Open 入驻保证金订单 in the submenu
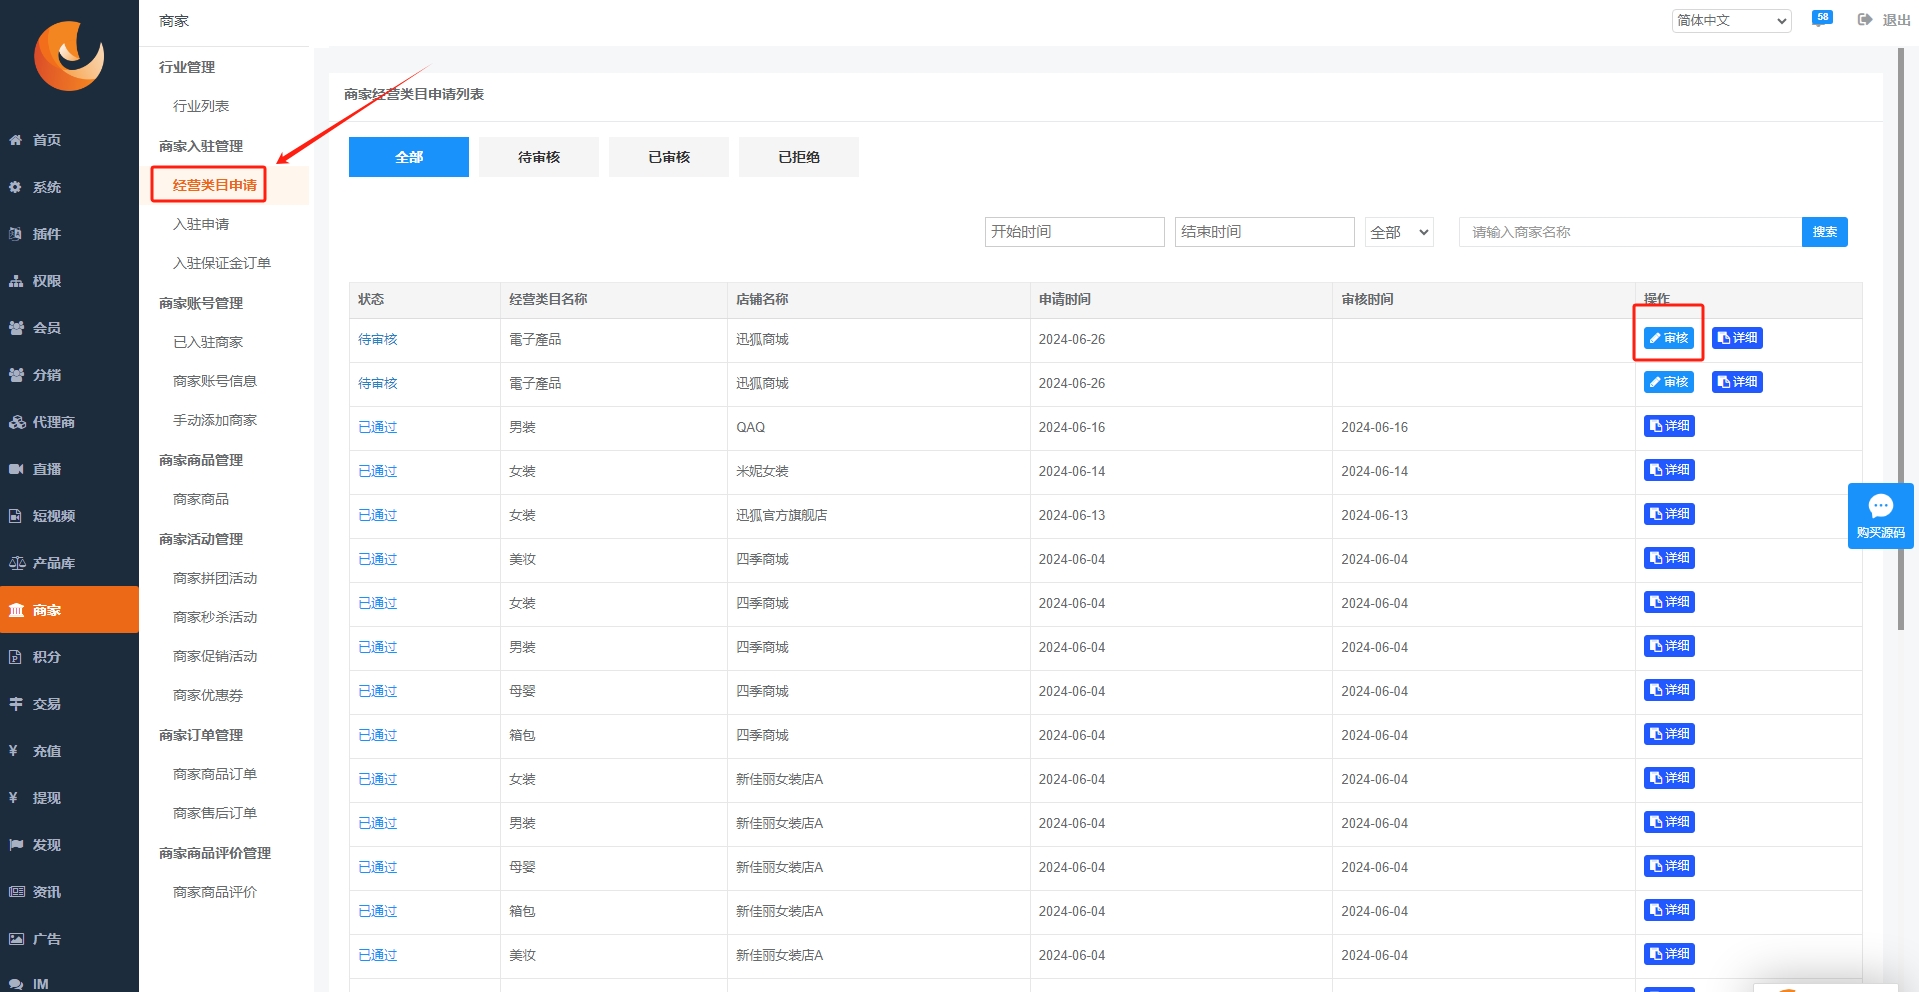Viewport: 1919px width, 992px height. click(222, 263)
